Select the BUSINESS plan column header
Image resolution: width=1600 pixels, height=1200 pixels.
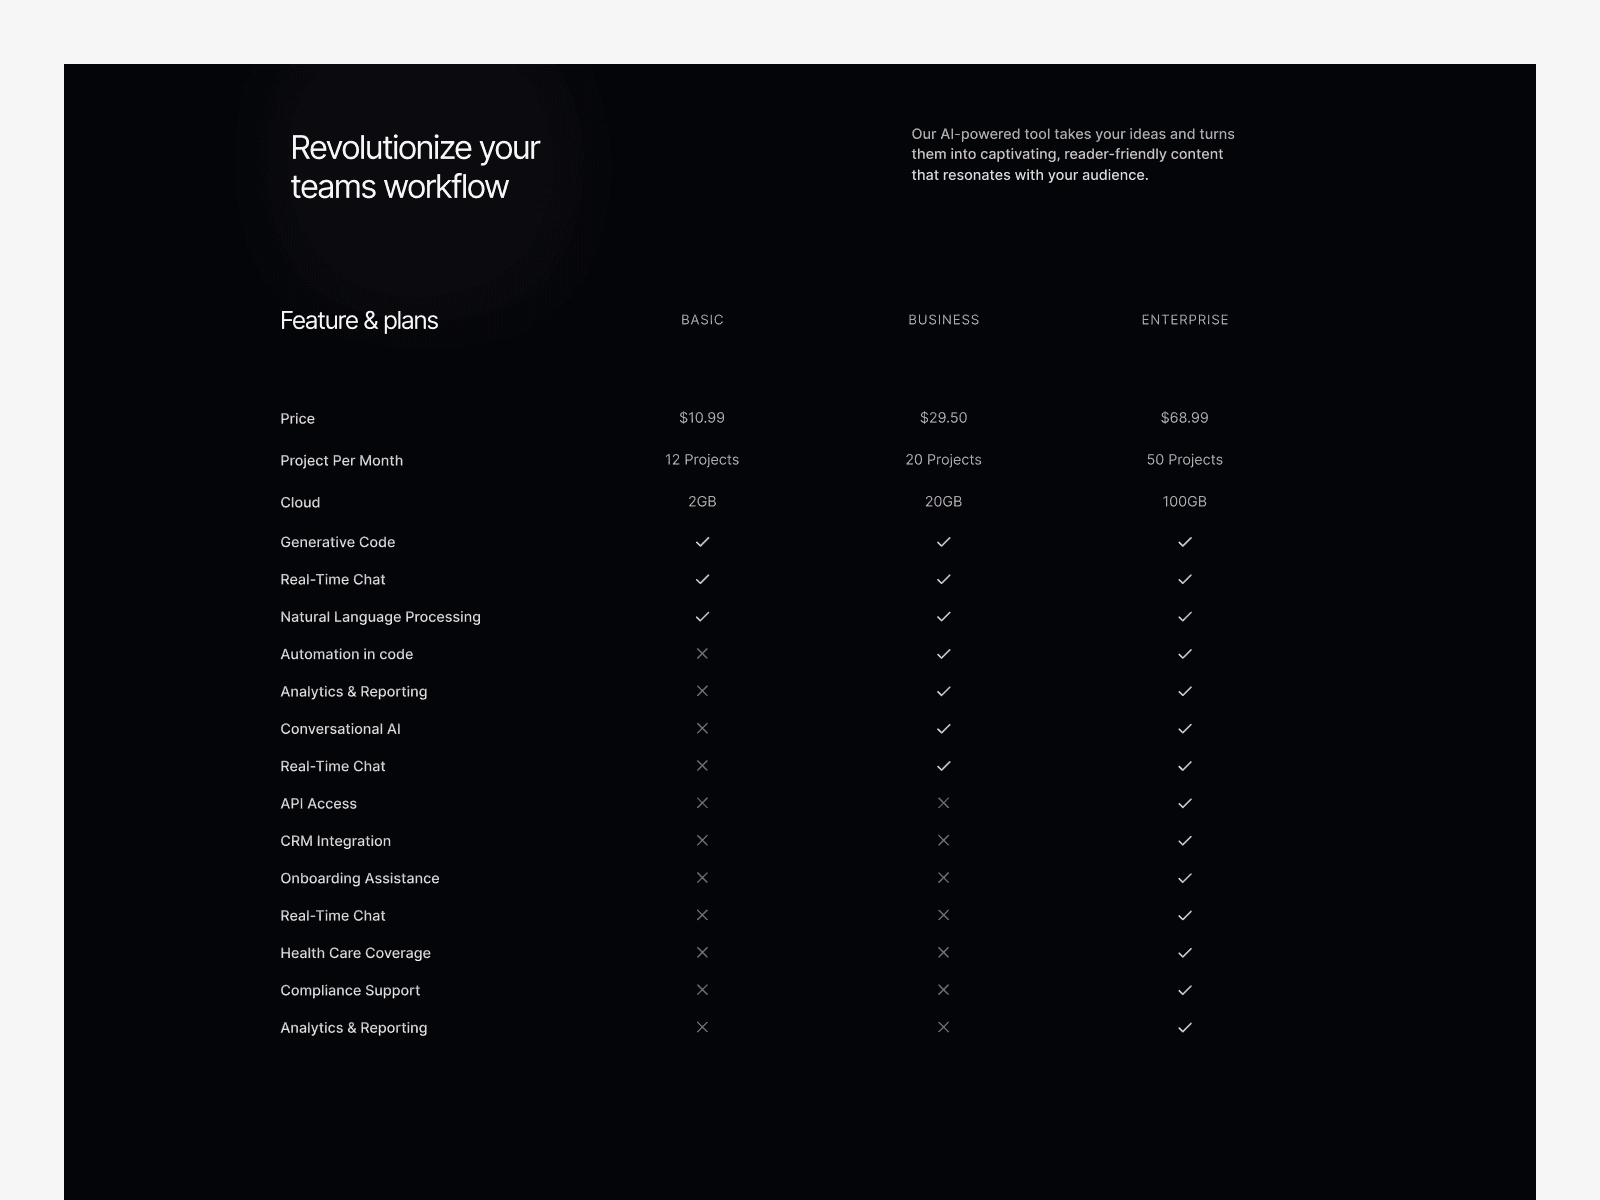[x=943, y=320]
